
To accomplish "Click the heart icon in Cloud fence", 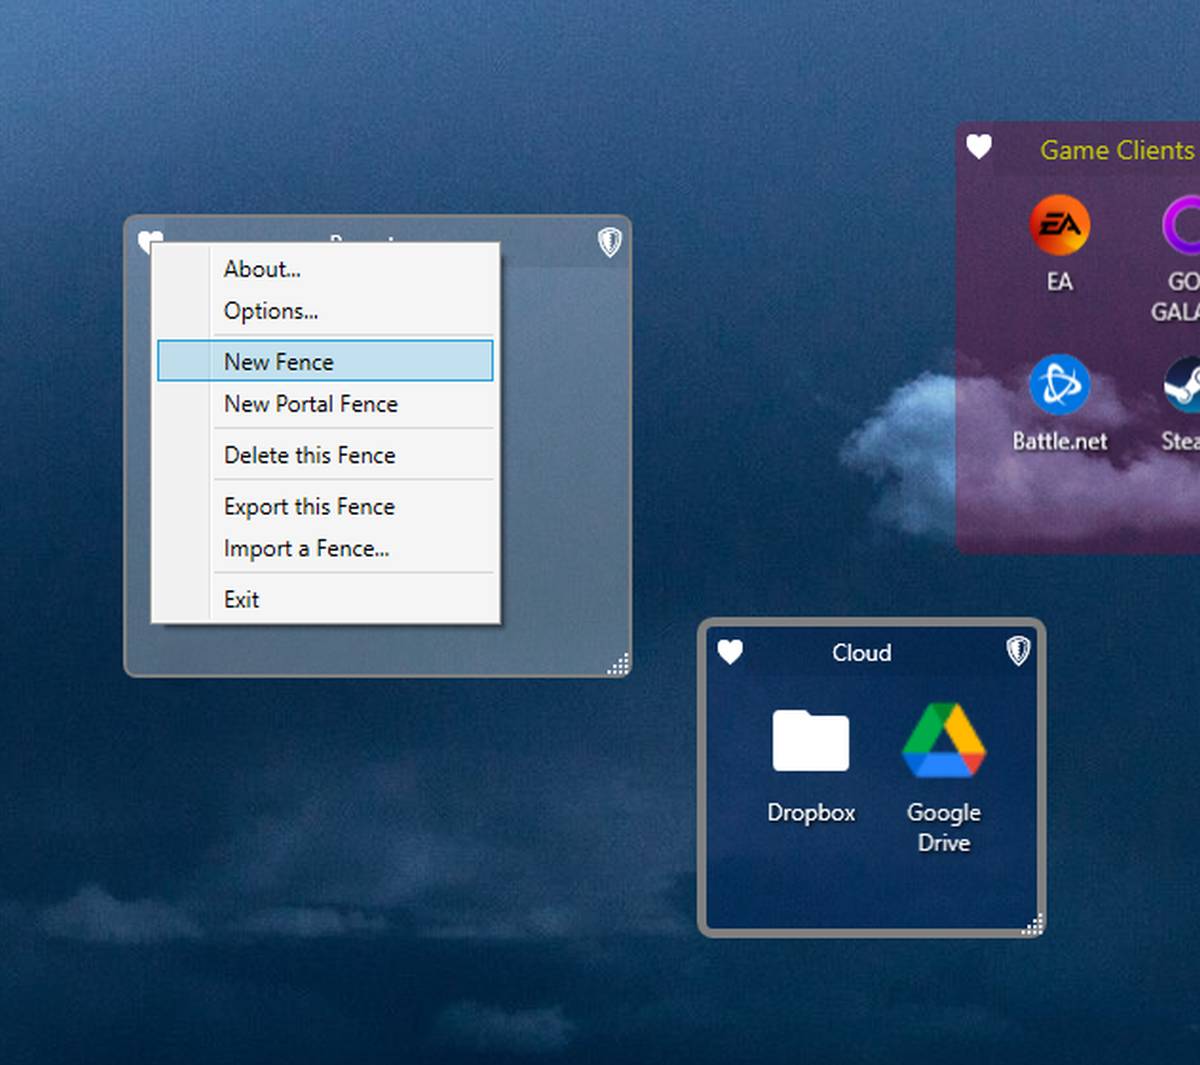I will 730,652.
